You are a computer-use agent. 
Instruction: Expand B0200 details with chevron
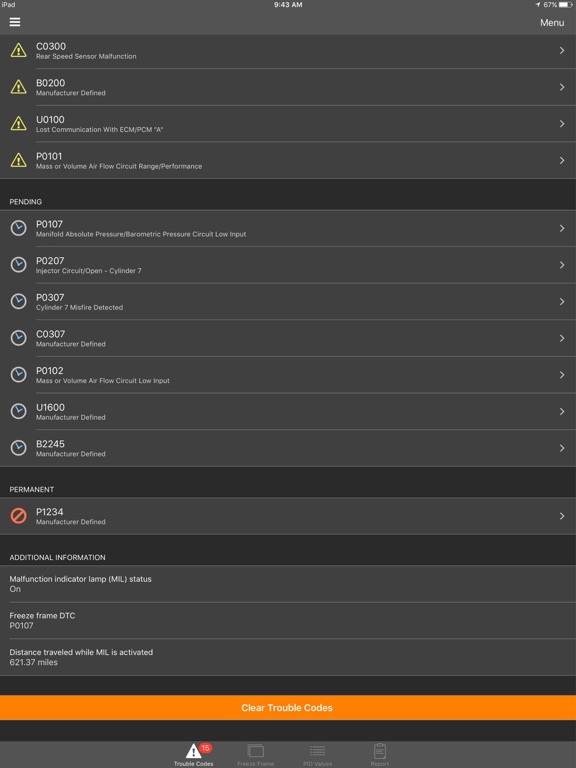[x=562, y=87]
